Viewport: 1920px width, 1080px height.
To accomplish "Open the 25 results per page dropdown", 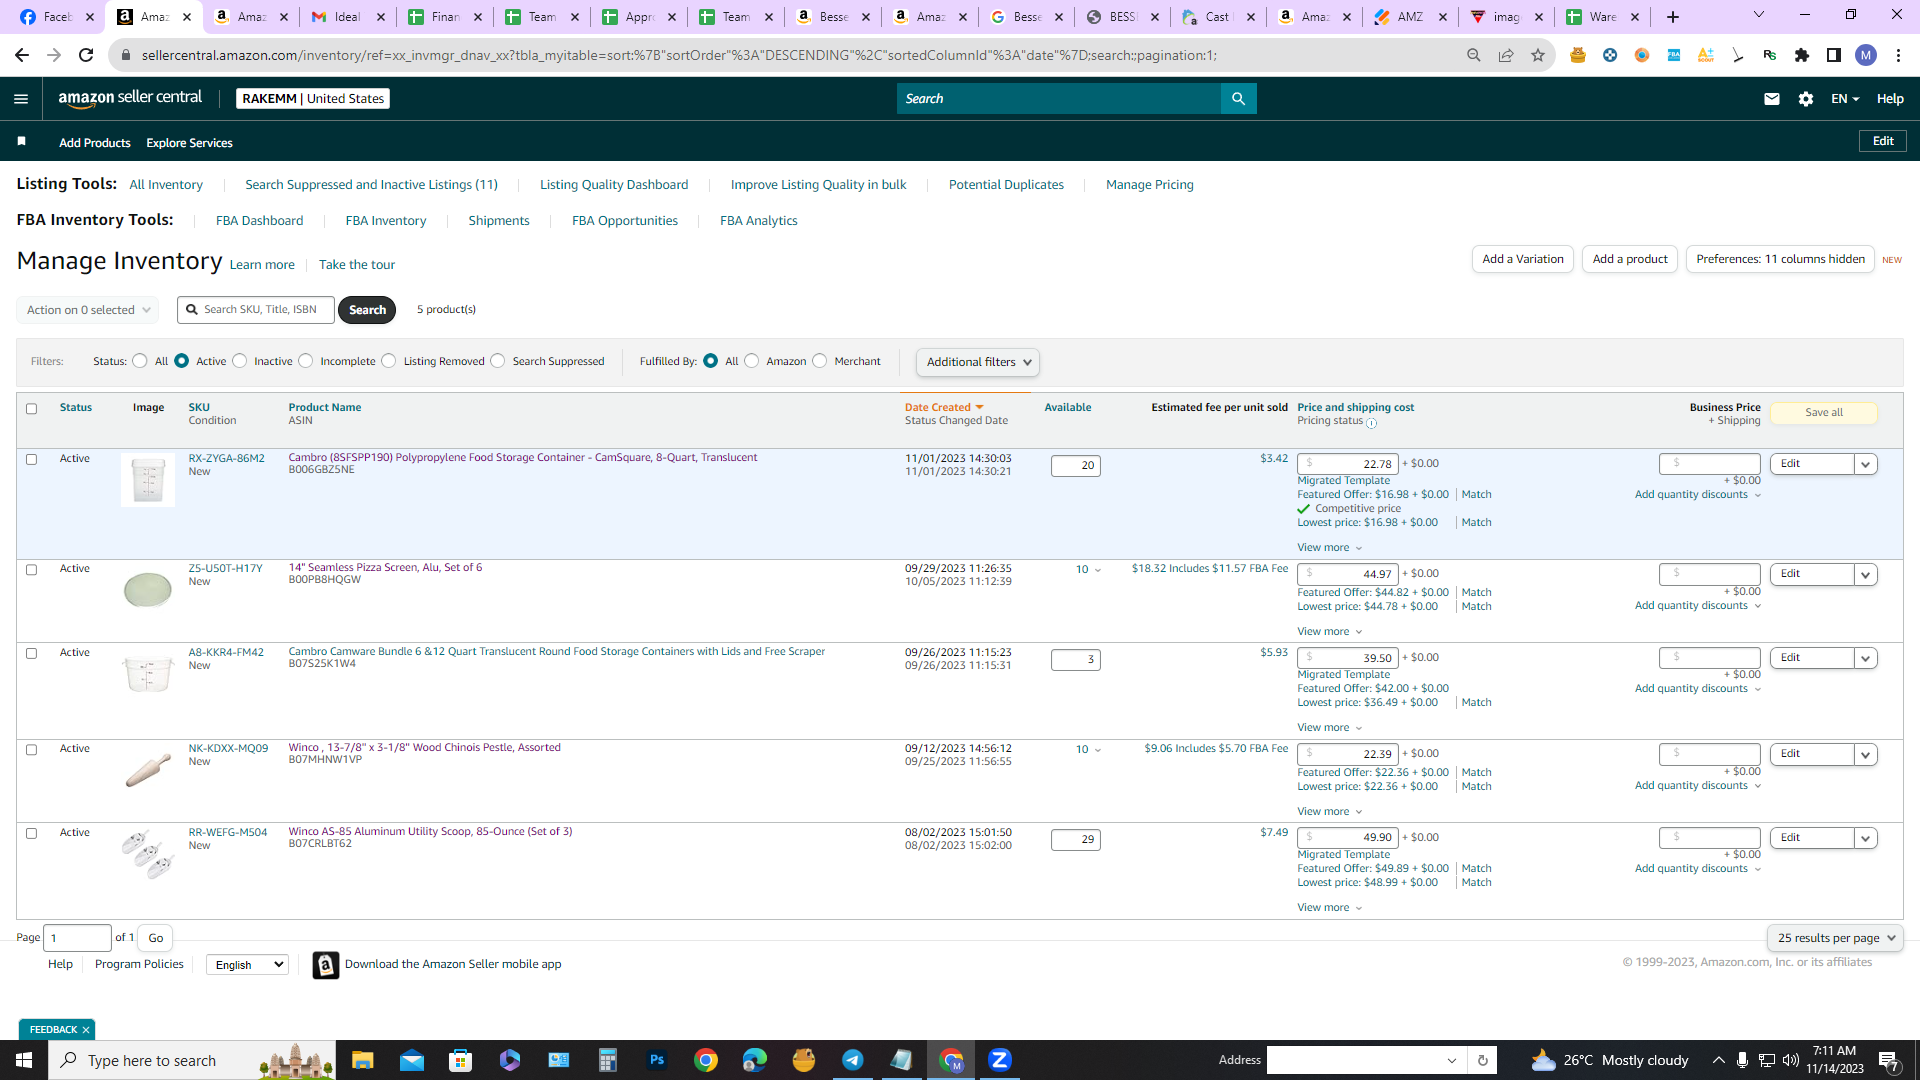I will coord(1835,938).
